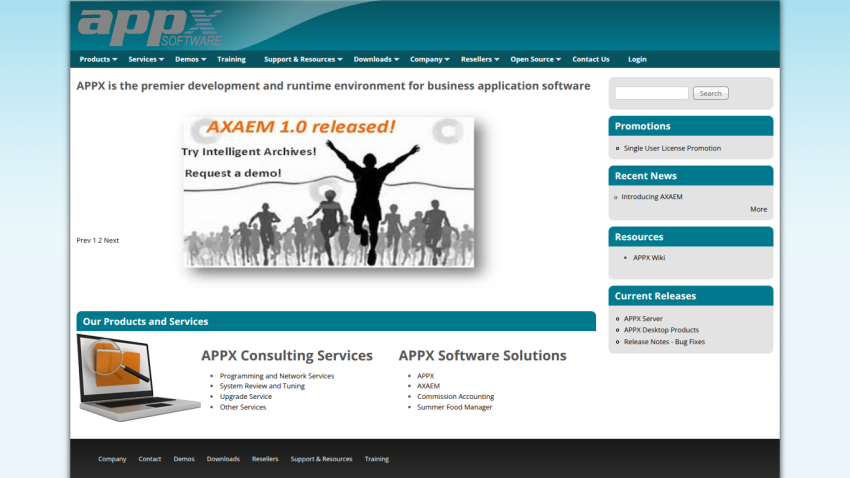Open the Commission Accounting link

(x=455, y=396)
